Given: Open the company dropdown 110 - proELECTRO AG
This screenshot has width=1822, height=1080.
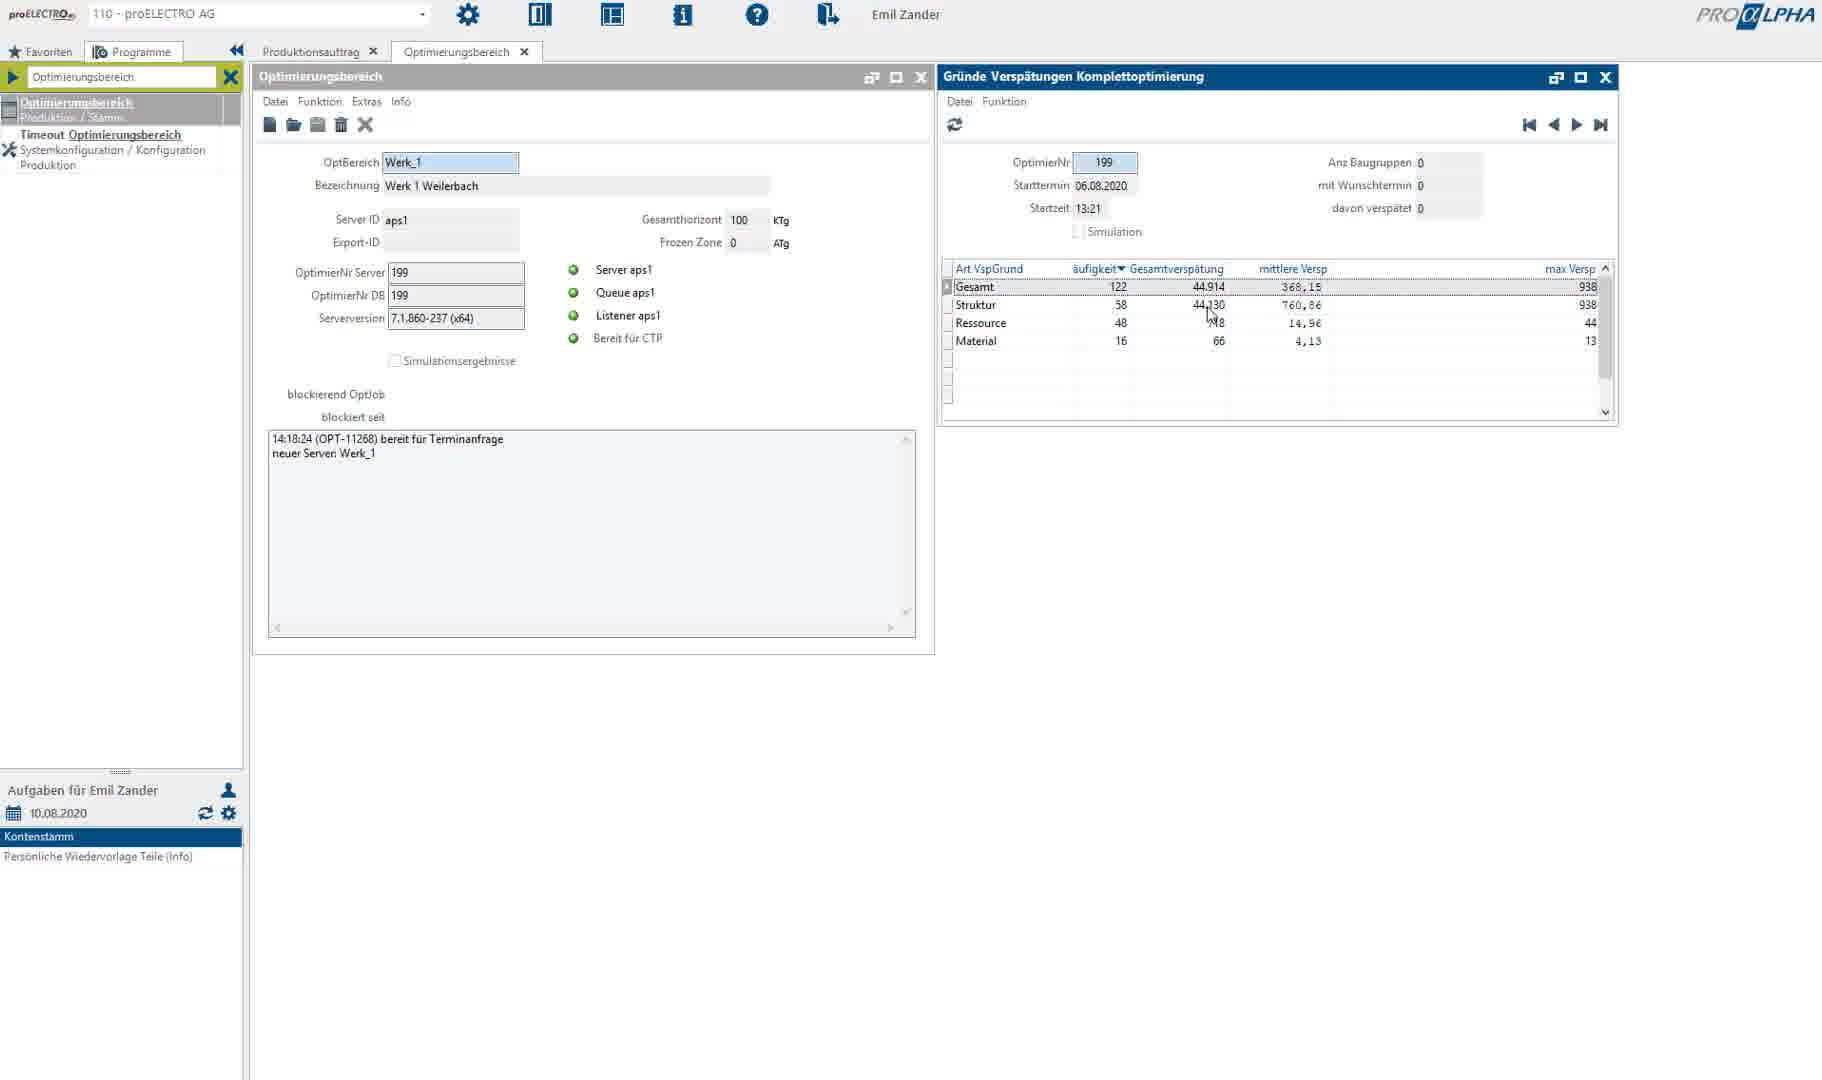Looking at the screenshot, I should click(422, 14).
